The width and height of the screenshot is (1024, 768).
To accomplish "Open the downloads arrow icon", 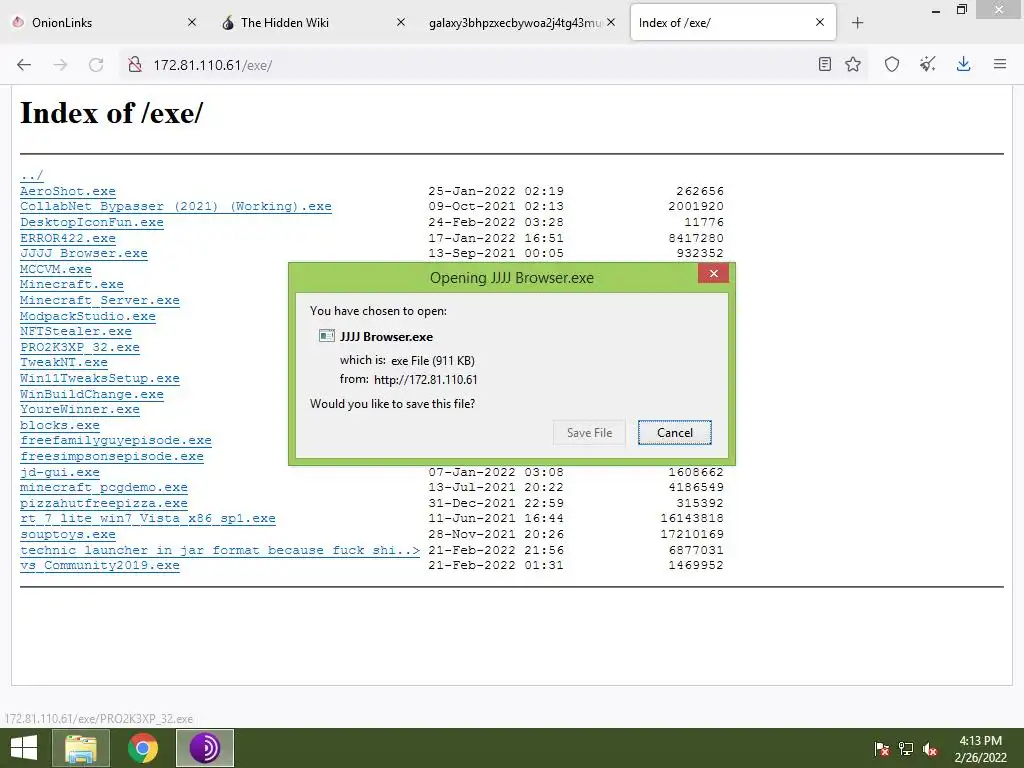I will [963, 64].
